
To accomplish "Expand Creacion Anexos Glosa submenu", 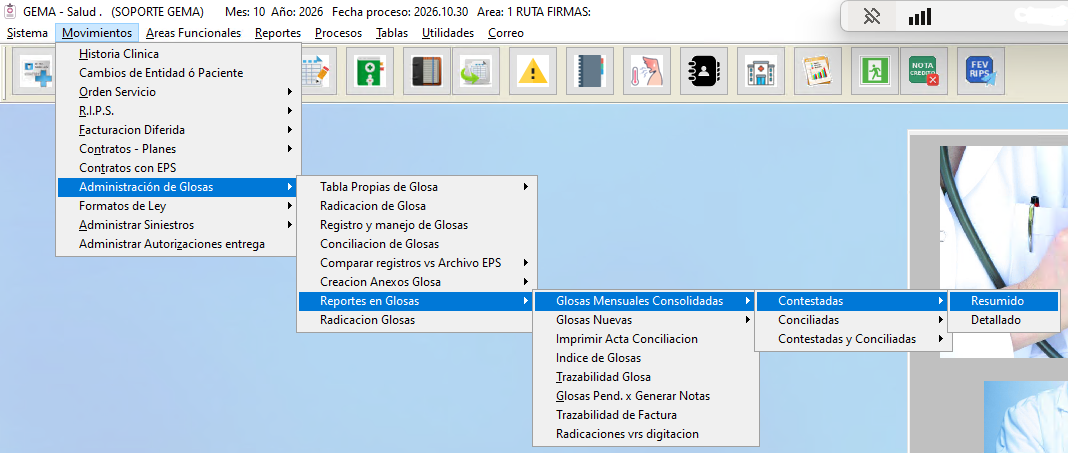I will pyautogui.click(x=417, y=281).
